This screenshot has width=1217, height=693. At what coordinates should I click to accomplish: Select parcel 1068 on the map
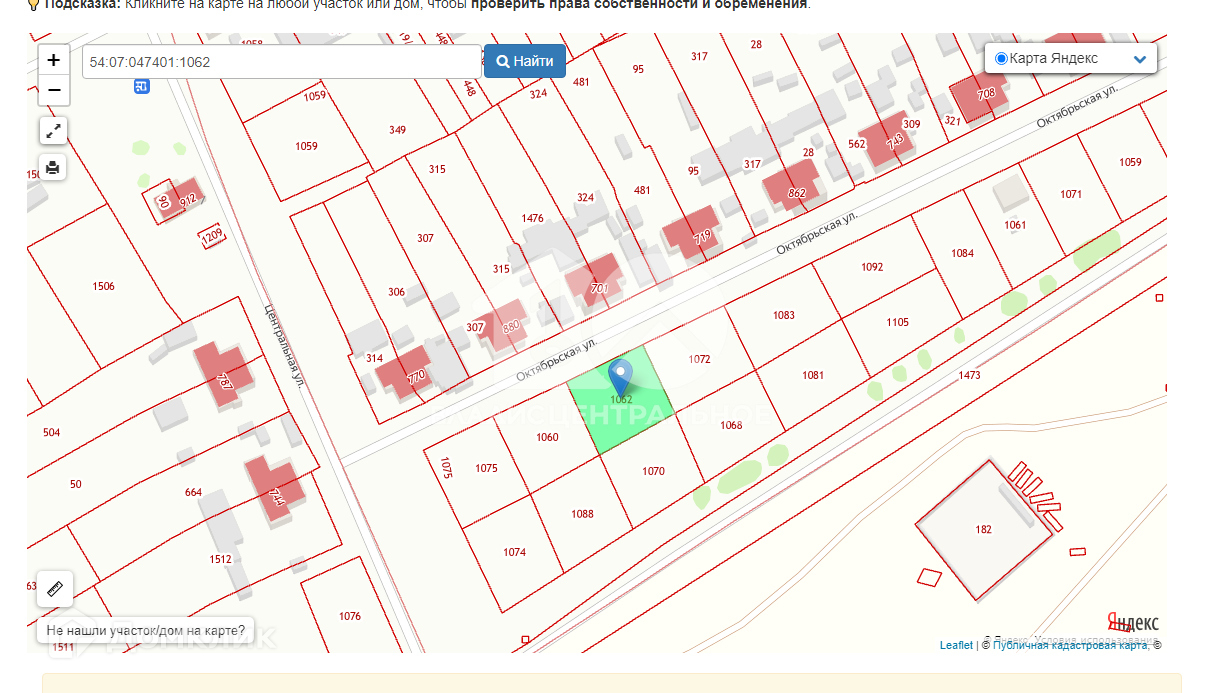point(731,425)
